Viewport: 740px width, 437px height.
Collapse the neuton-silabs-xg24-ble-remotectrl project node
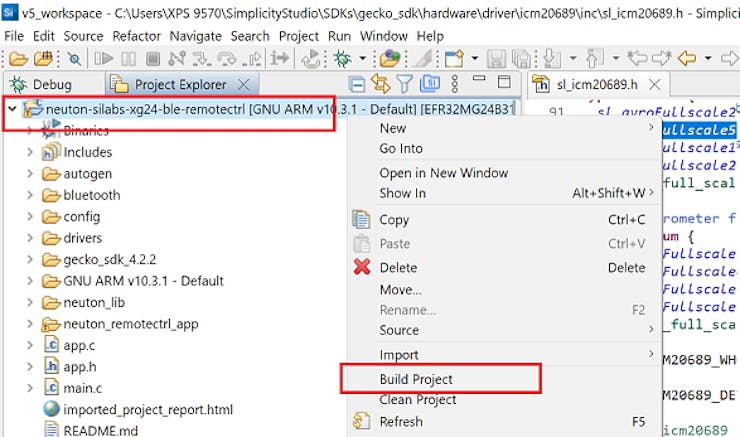pyautogui.click(x=12, y=109)
